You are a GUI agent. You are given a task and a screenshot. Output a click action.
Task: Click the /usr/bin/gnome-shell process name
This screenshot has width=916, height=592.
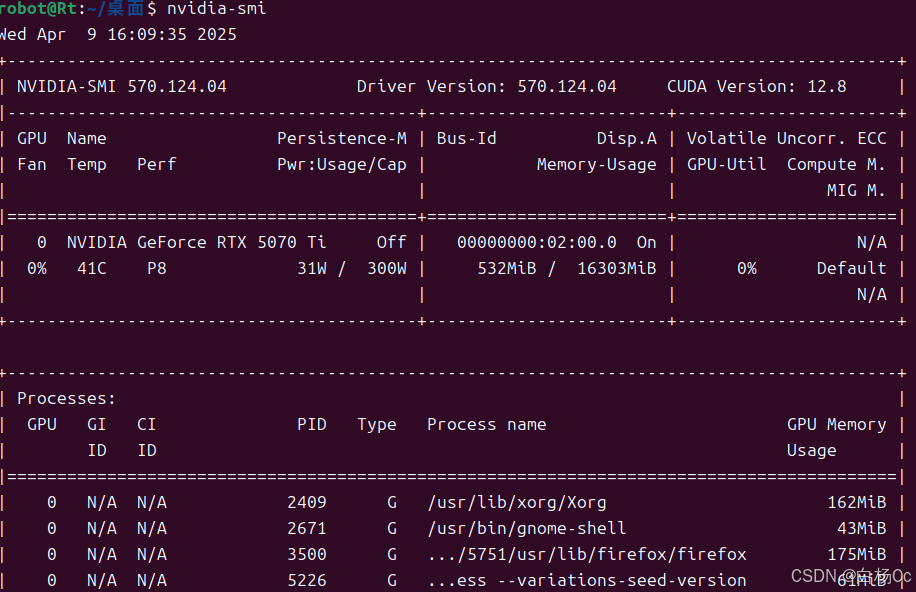coord(527,528)
